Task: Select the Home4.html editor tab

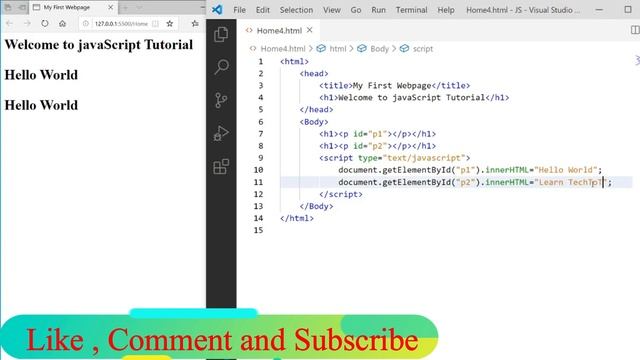Action: coord(278,30)
